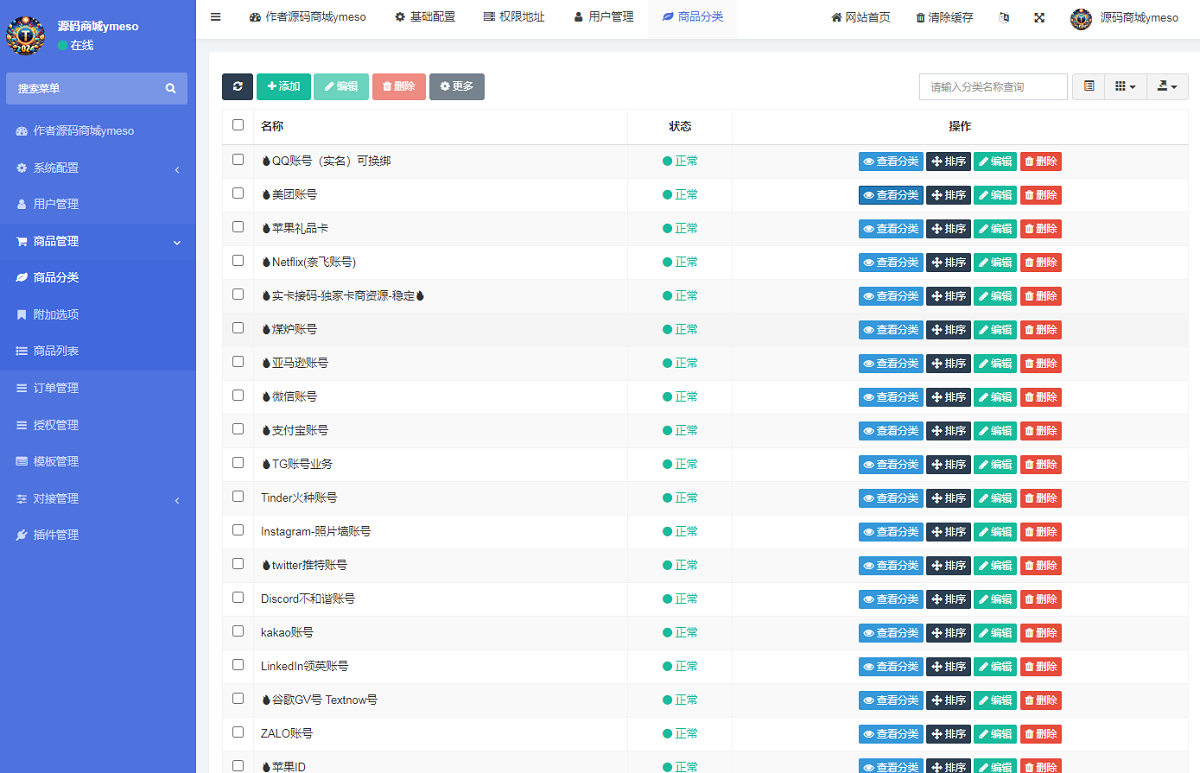Expand 对接管理 sidebar submenu
This screenshot has height=773, width=1200.
click(98, 498)
